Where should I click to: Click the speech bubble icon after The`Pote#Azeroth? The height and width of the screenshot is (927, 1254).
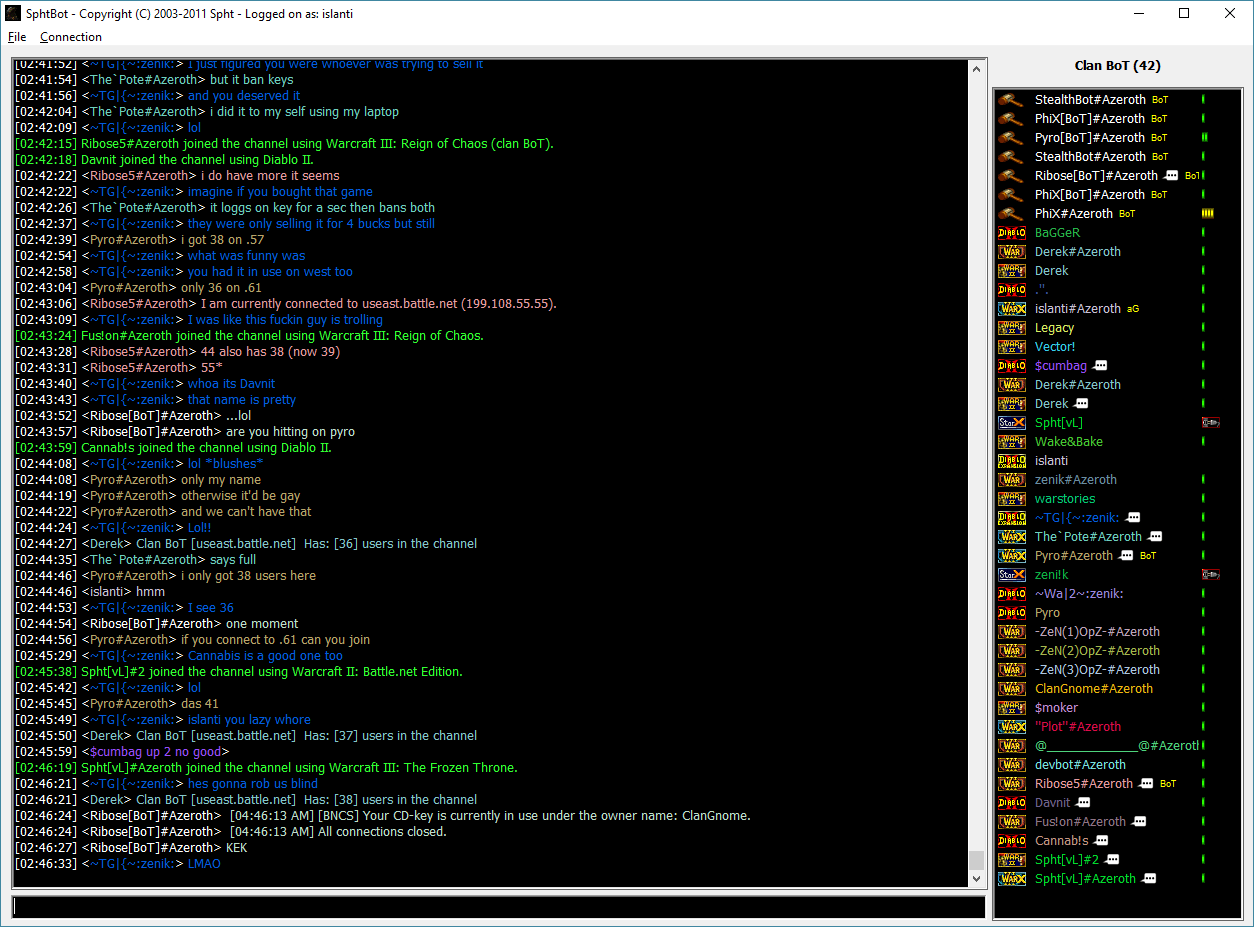tap(1155, 537)
